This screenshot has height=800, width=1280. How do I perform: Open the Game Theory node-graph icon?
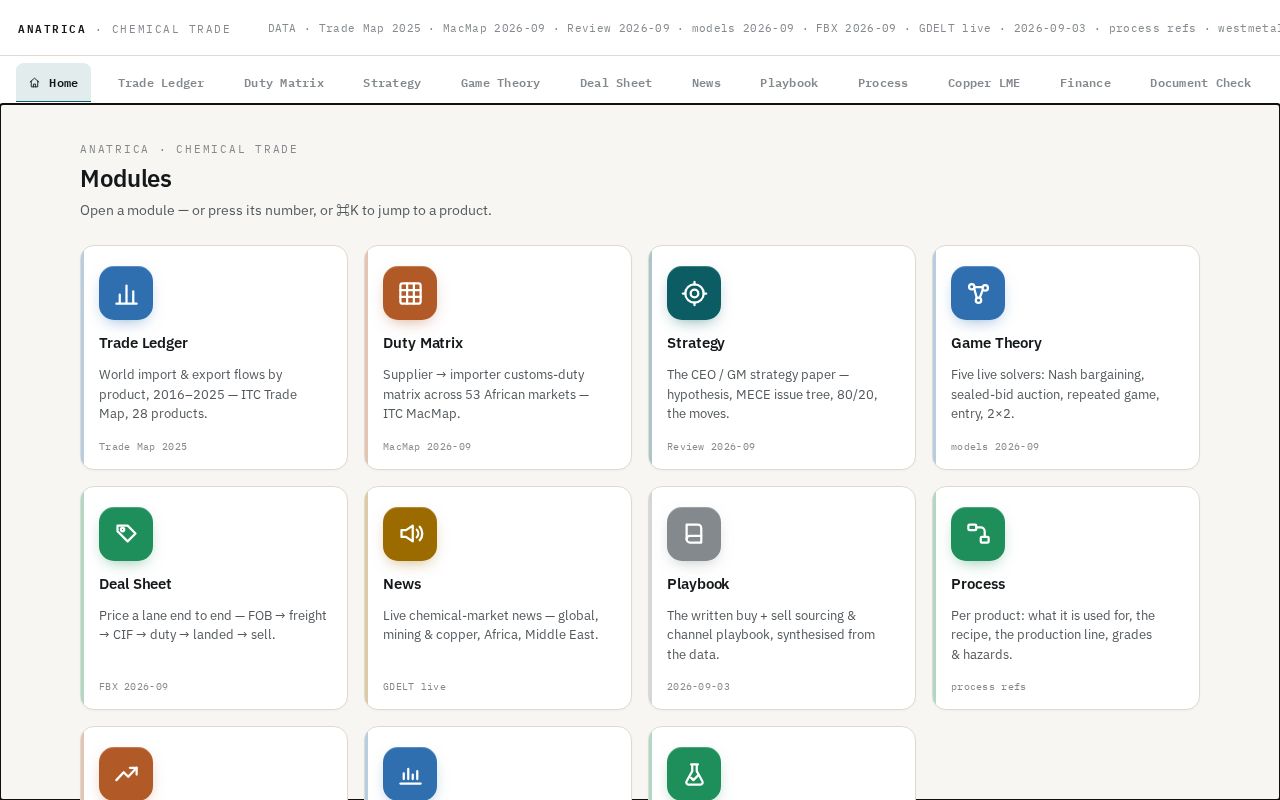(x=978, y=293)
